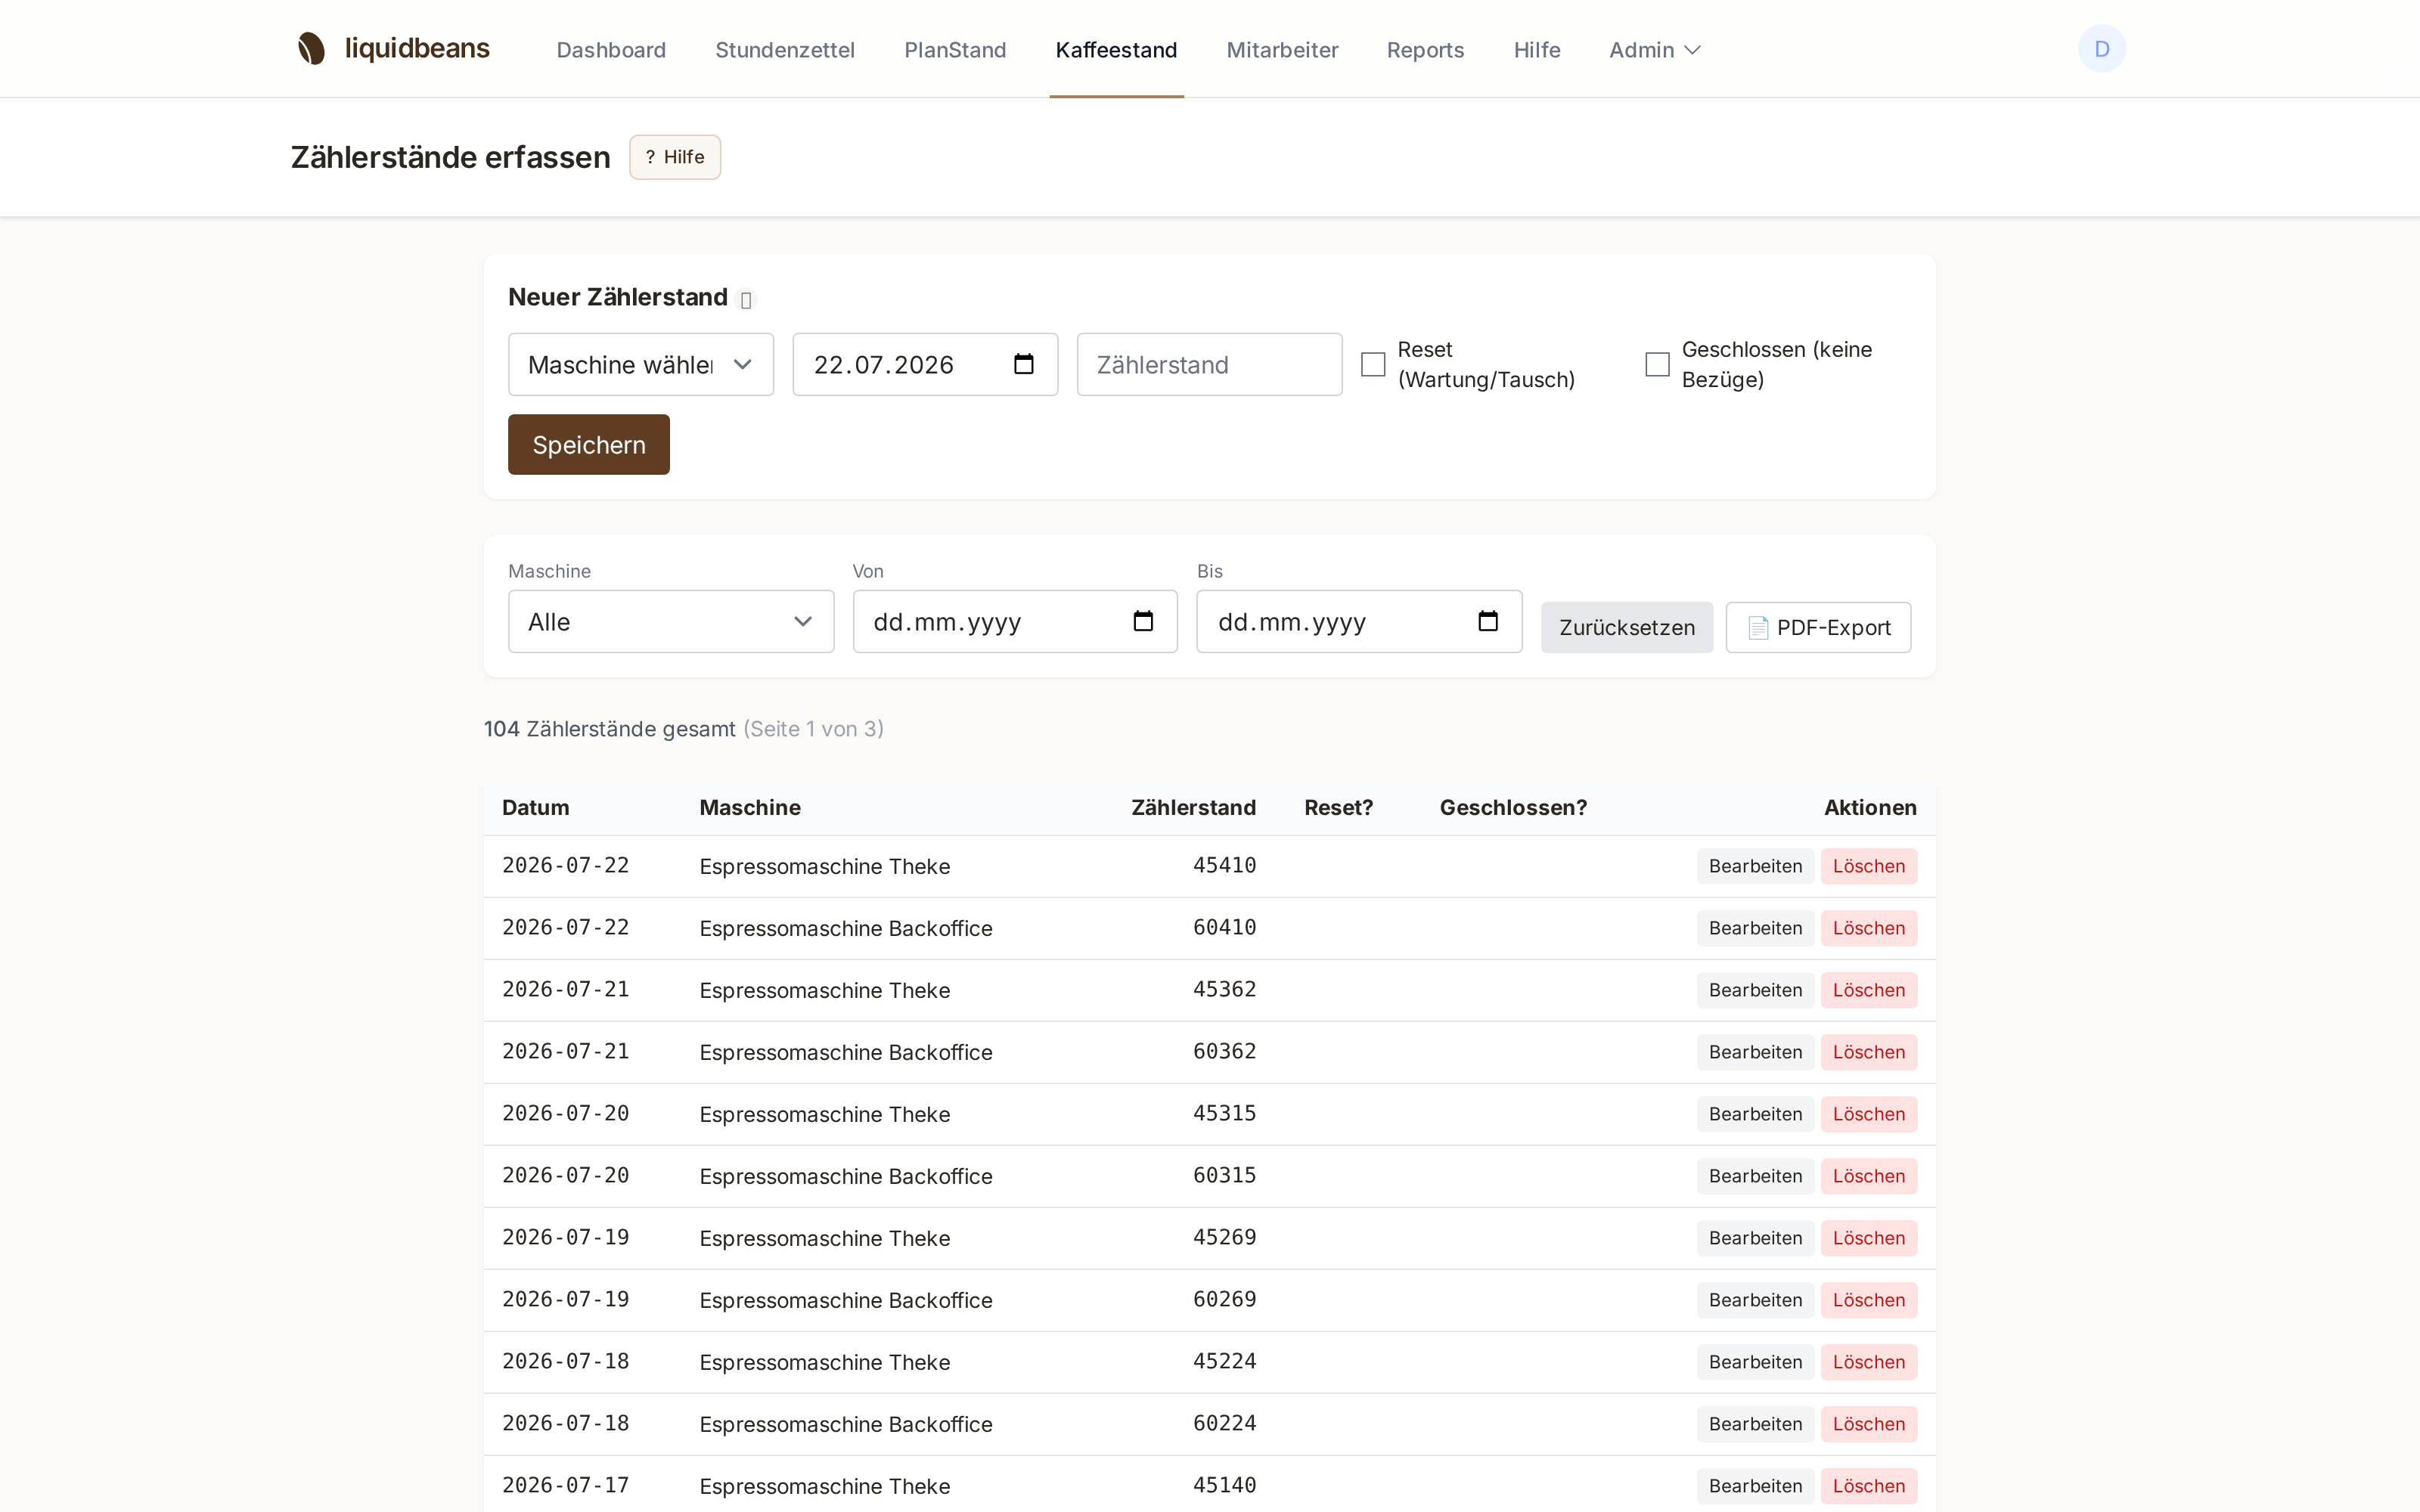Screen dimensions: 2420x1512
Task: Click Zurücksetzen to reset filters
Action: (x=1627, y=627)
